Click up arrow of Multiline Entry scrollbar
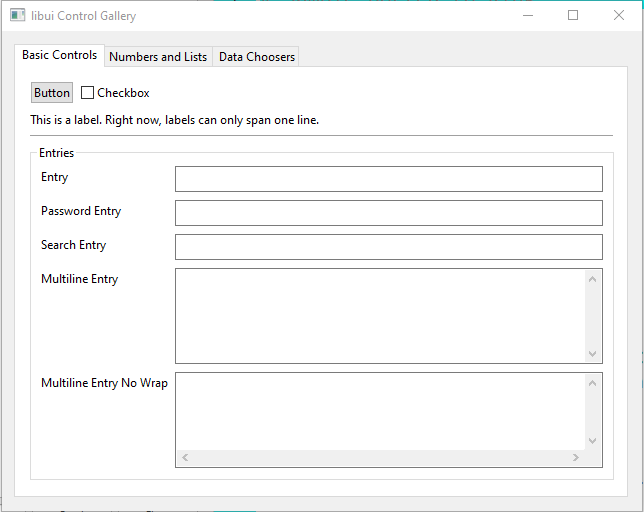 593,278
